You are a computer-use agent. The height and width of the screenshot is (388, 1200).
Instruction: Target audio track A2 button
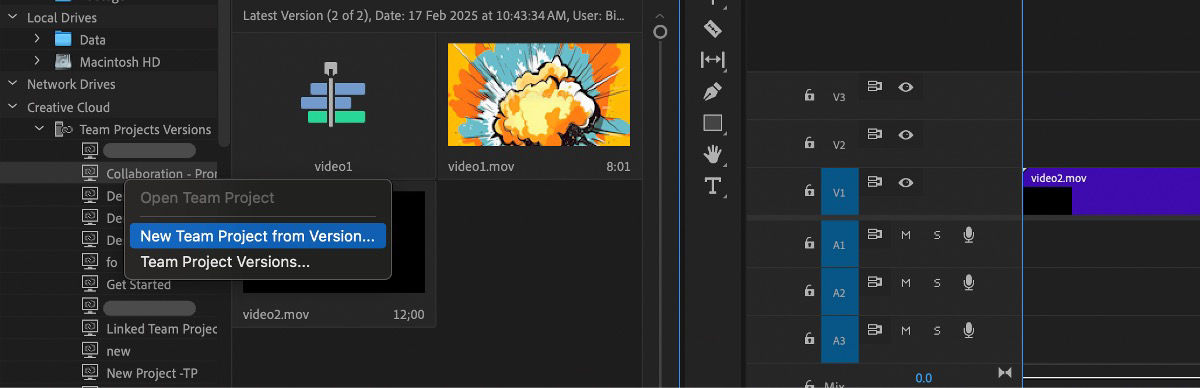(839, 292)
